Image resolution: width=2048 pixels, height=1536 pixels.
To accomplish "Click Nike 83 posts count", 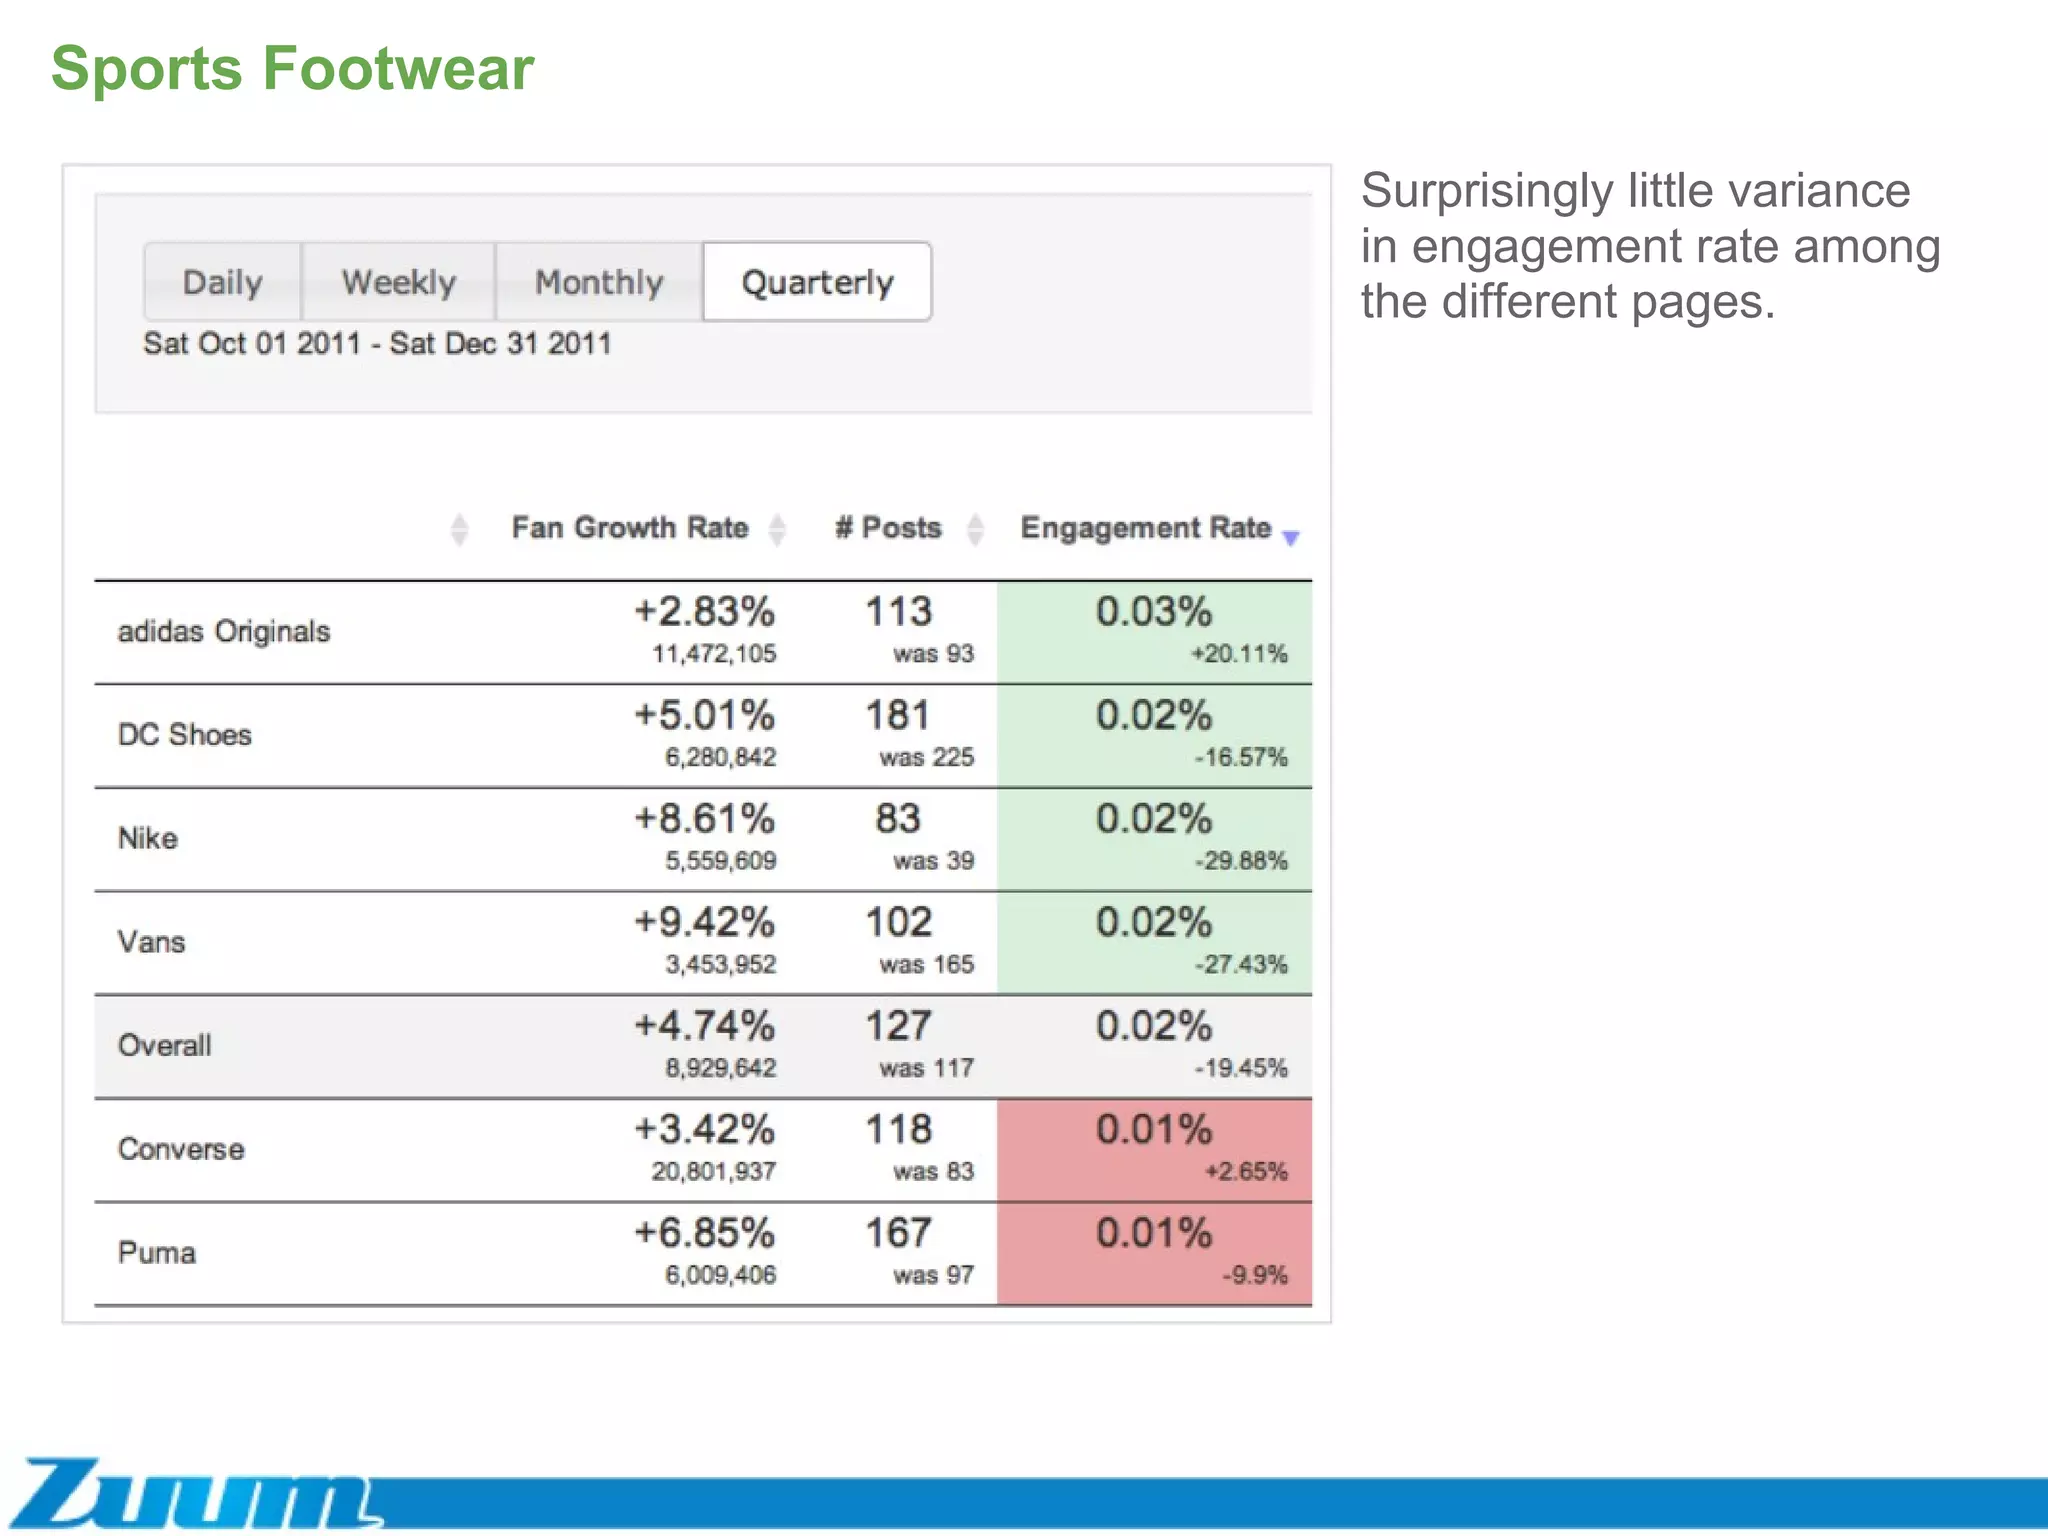I will [x=898, y=818].
